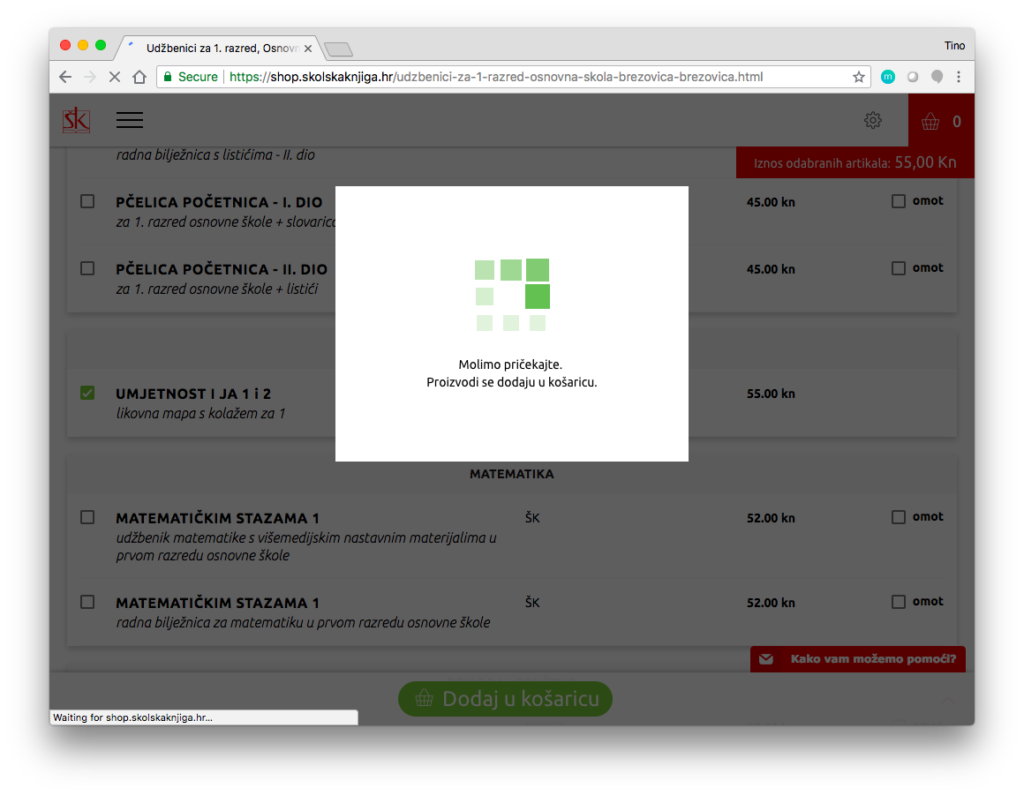Click the ŠK logo in header
Image resolution: width=1024 pixels, height=796 pixels.
[76, 120]
